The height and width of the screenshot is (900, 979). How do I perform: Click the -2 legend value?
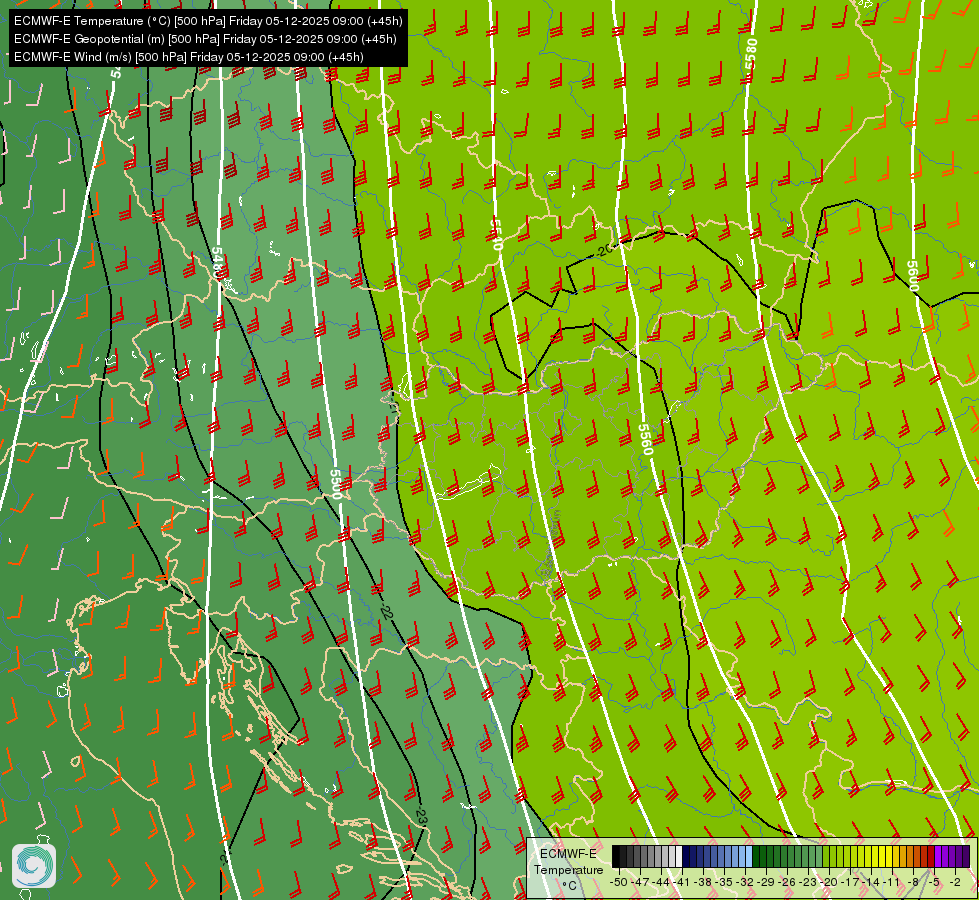pyautogui.click(x=955, y=882)
